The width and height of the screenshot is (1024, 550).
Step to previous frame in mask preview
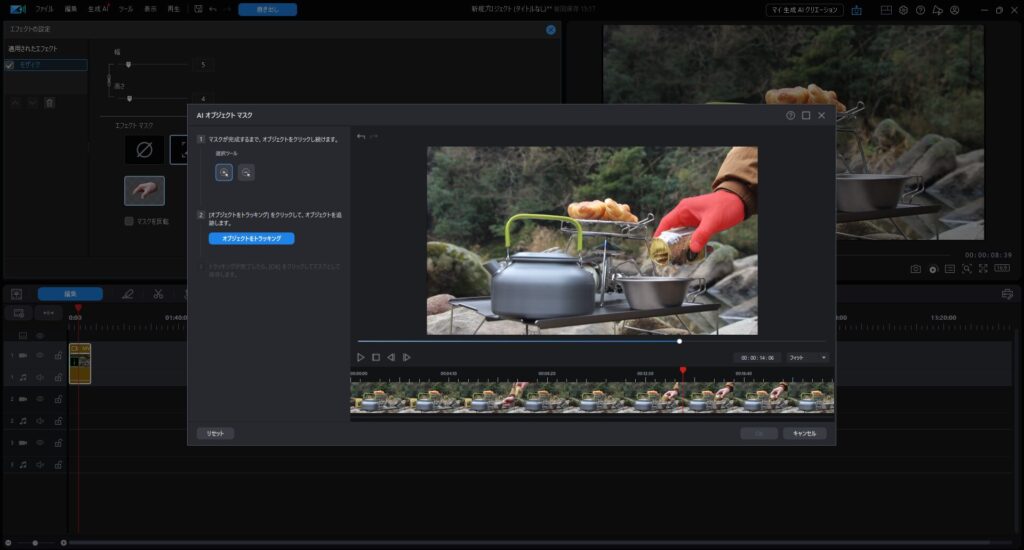tap(391, 357)
